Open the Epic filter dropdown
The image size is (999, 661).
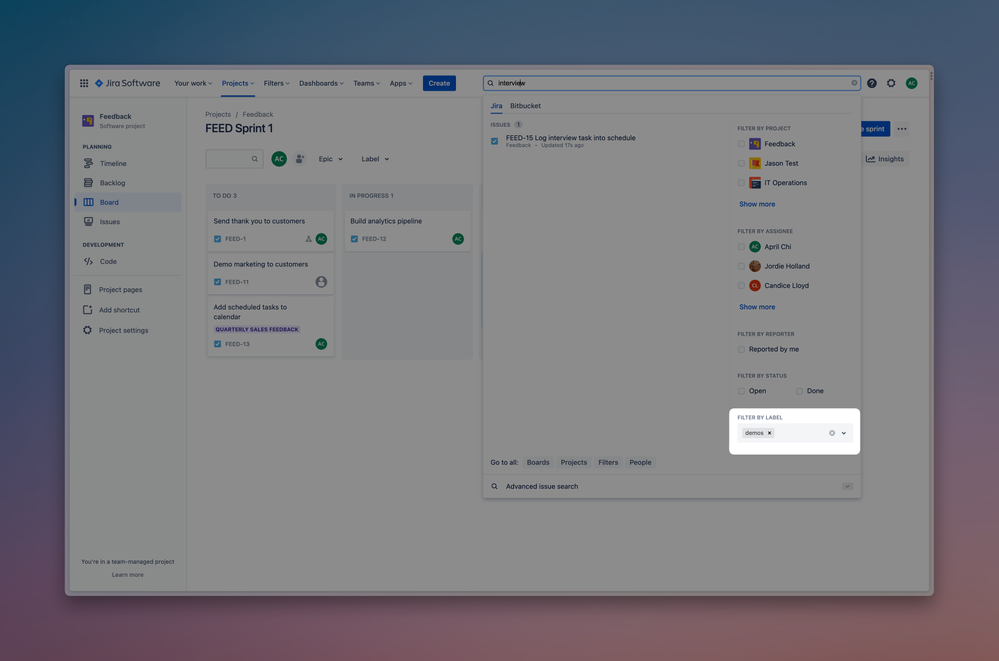[331, 159]
